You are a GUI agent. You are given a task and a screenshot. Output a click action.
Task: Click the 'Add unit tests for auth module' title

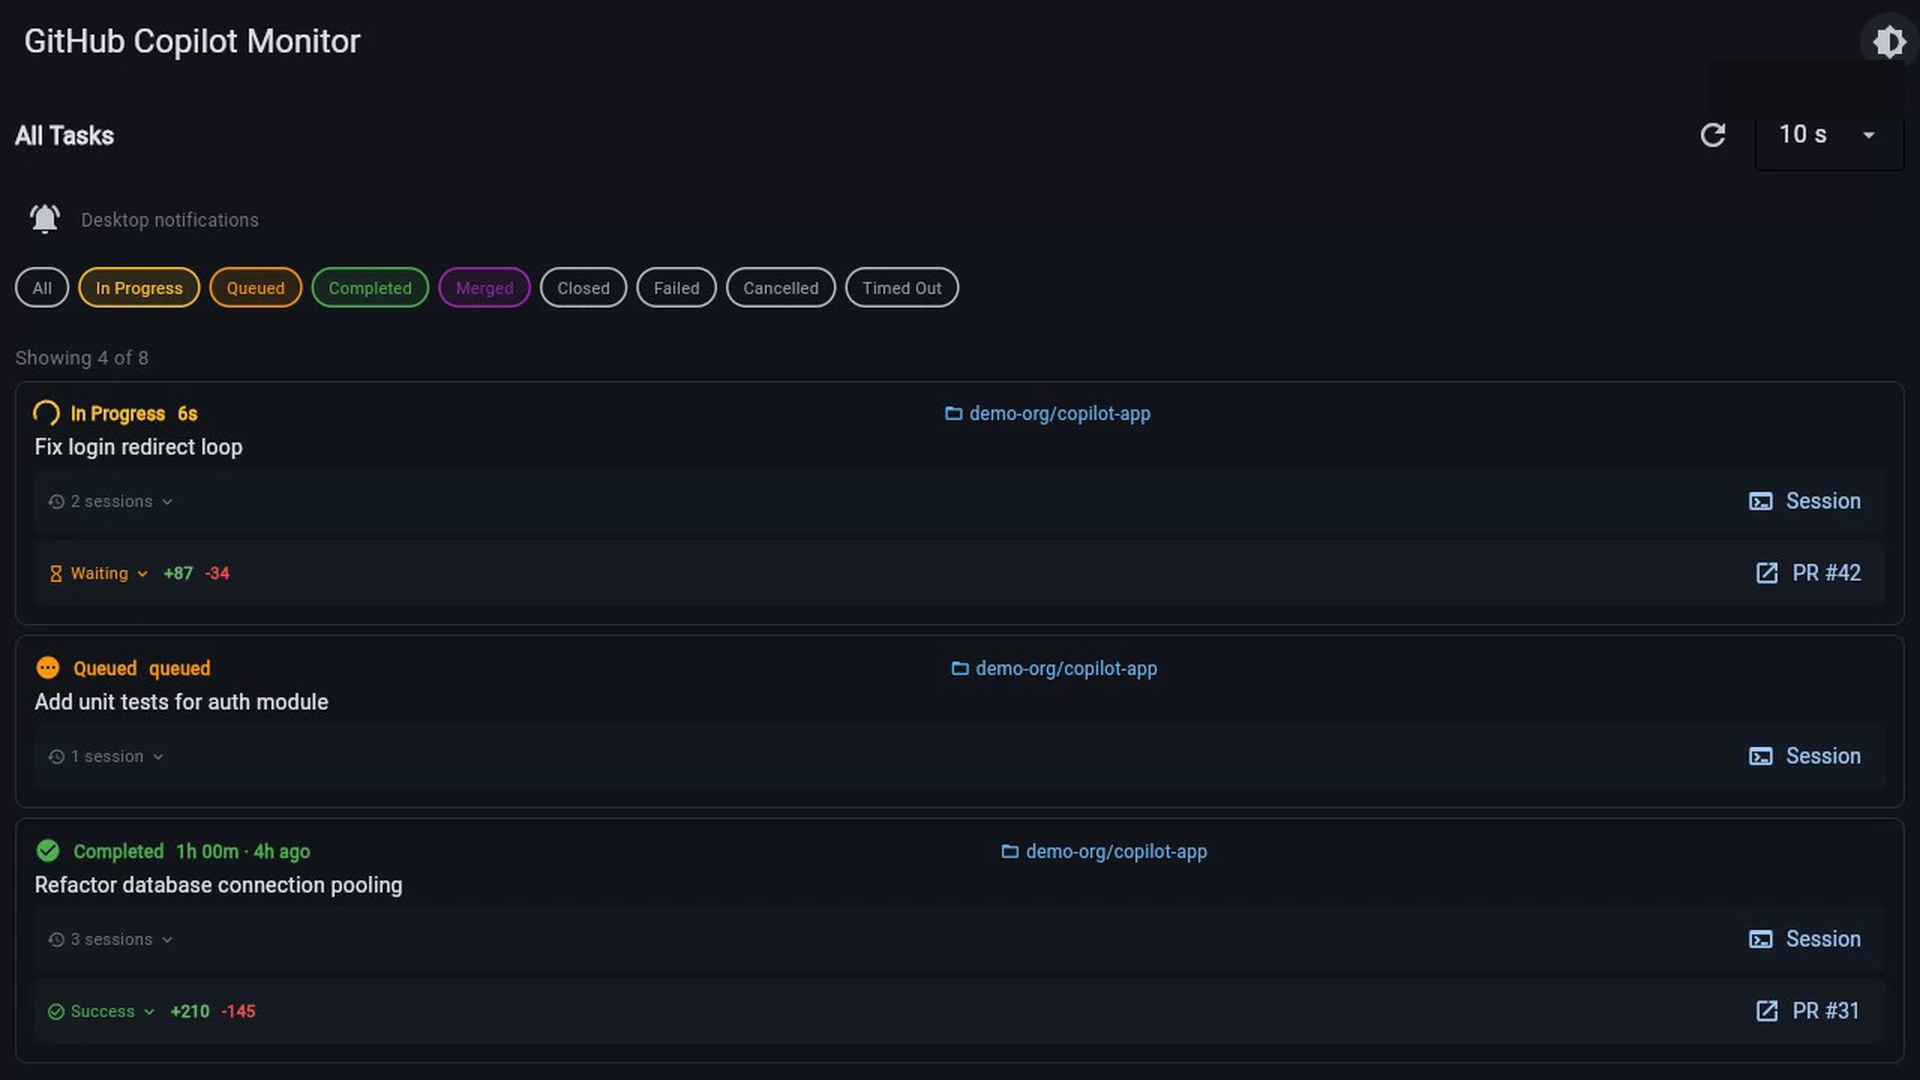click(x=181, y=702)
